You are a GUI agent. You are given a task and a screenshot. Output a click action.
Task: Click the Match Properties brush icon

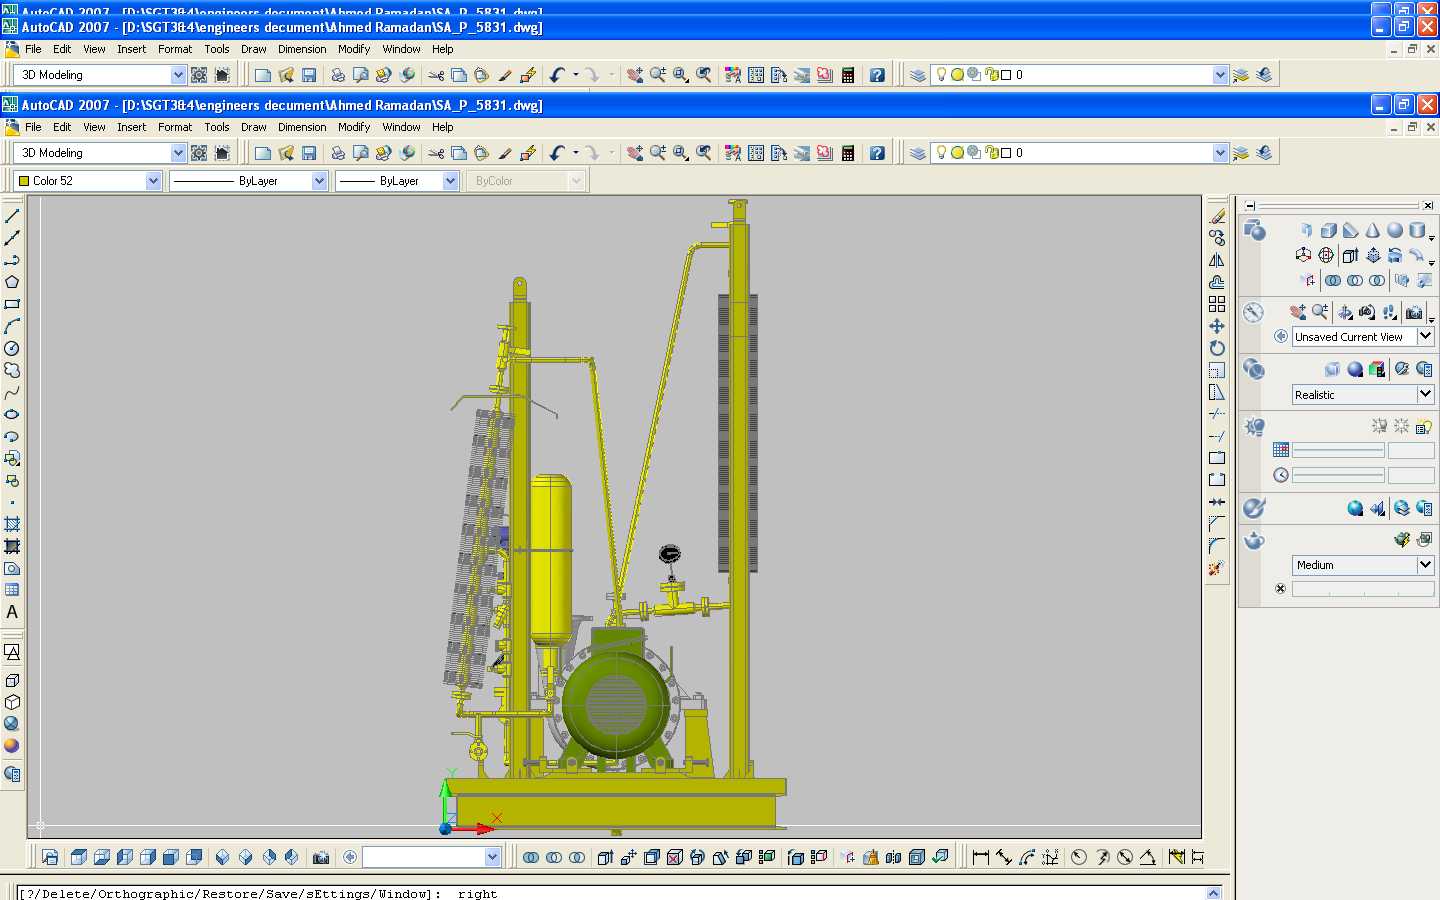[504, 153]
